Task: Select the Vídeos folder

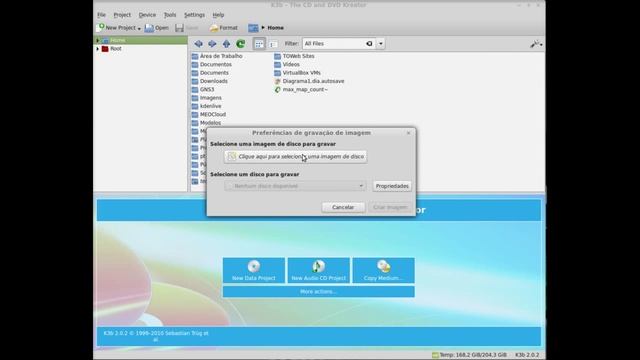Action: pos(287,64)
